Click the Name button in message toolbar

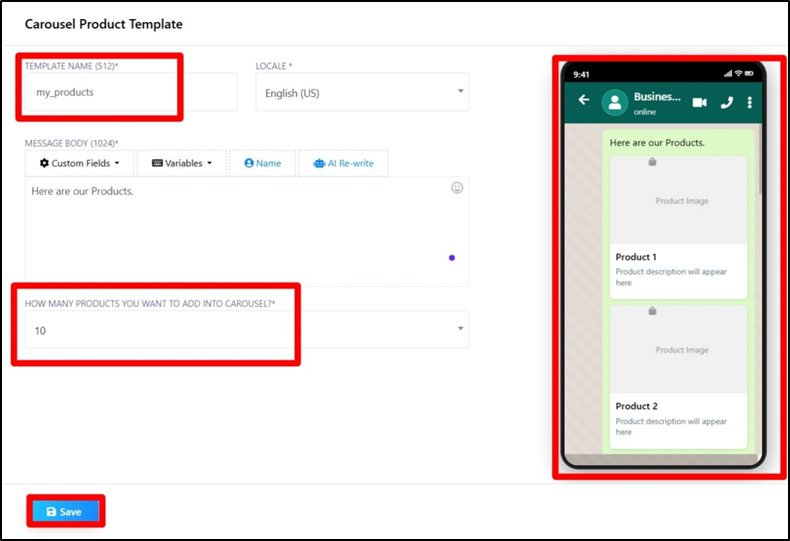(262, 163)
